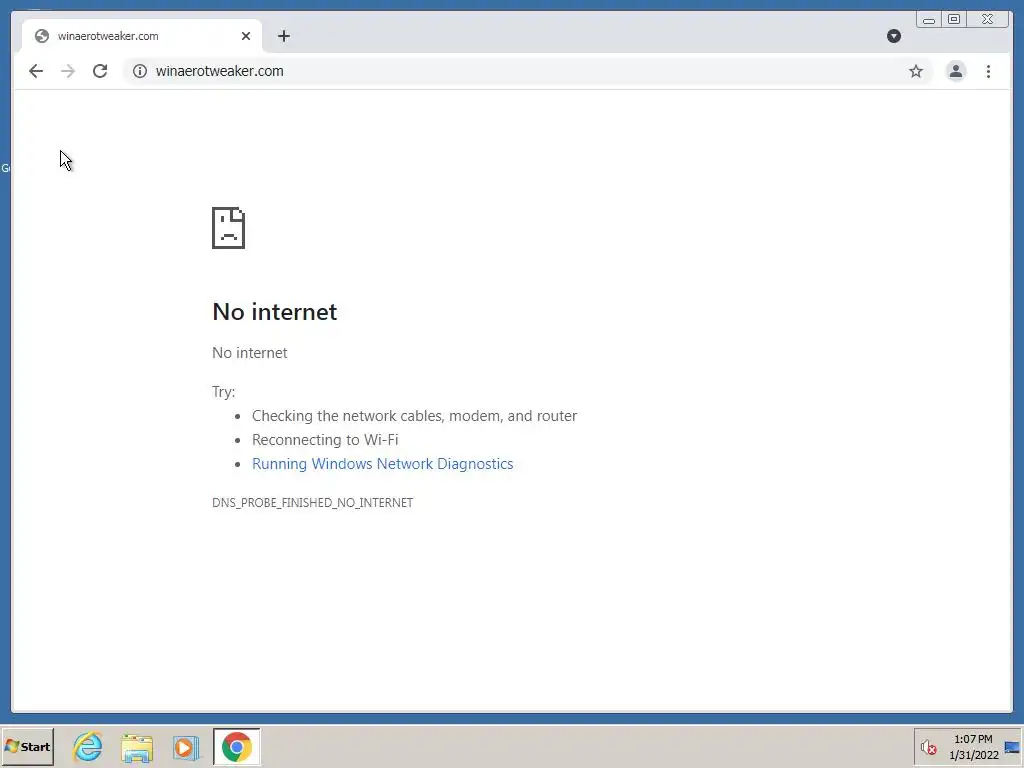View site information icon in address bar
The image size is (1024, 768).
pos(140,71)
